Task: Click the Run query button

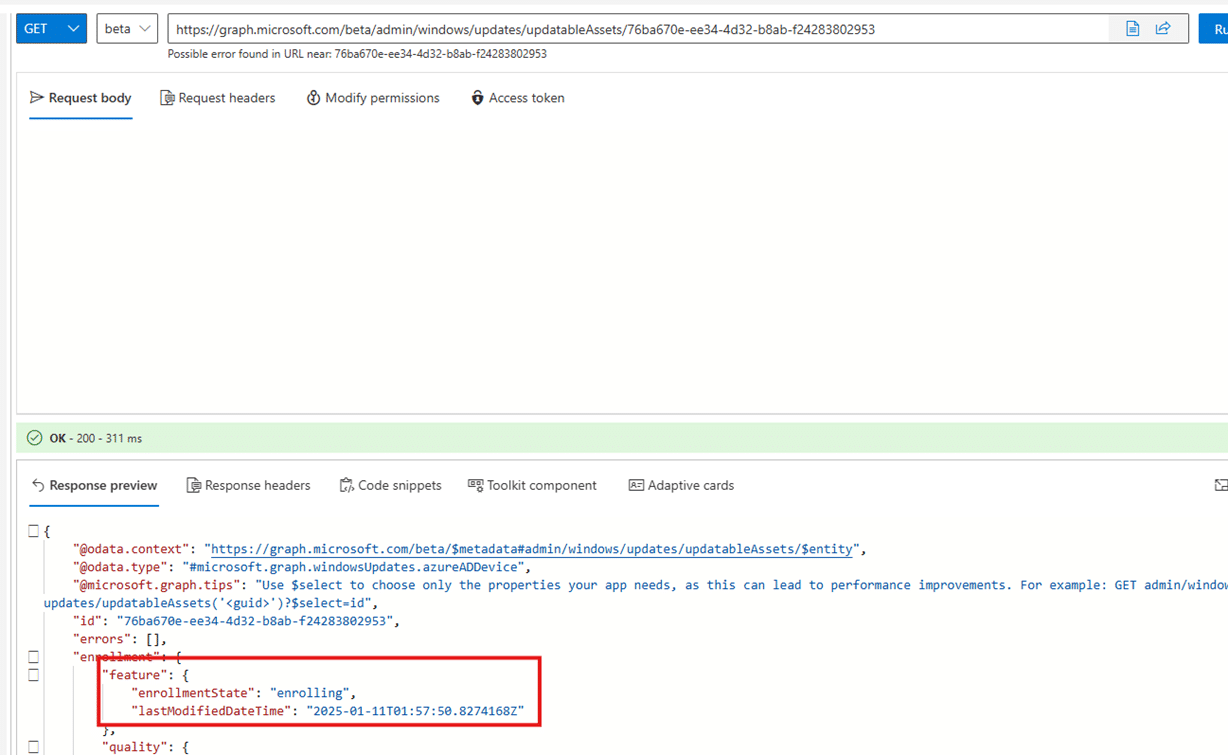Action: tap(1214, 29)
